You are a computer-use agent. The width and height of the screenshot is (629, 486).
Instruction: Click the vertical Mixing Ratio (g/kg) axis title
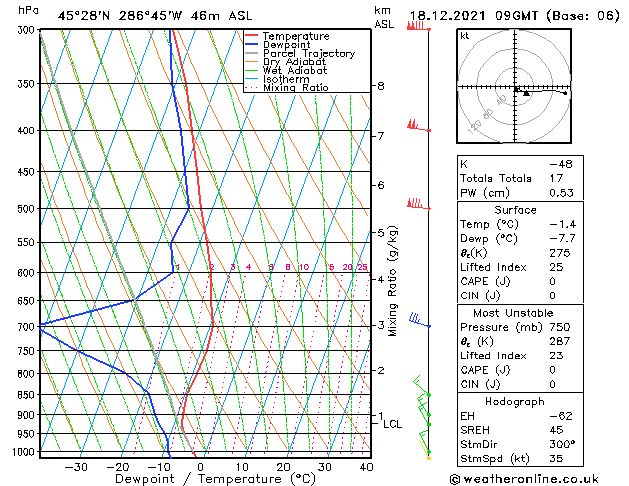pyautogui.click(x=393, y=281)
